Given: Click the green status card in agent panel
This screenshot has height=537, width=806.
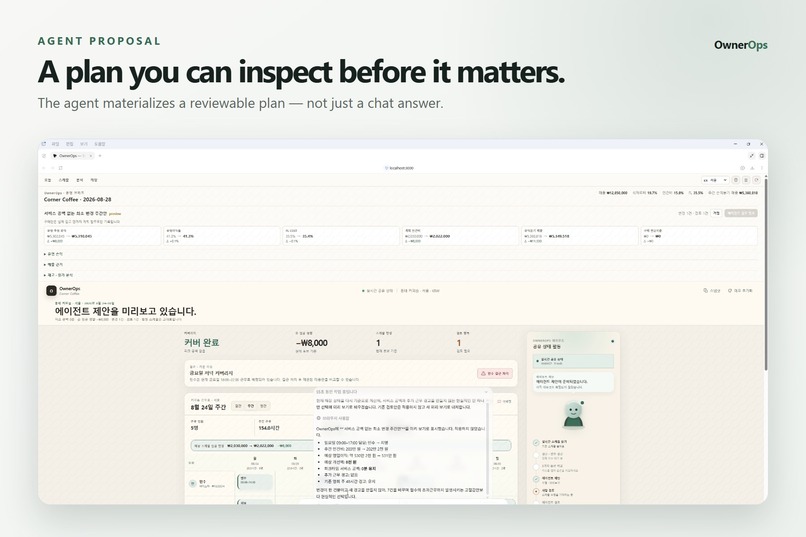Looking at the screenshot, I should click(x=573, y=361).
